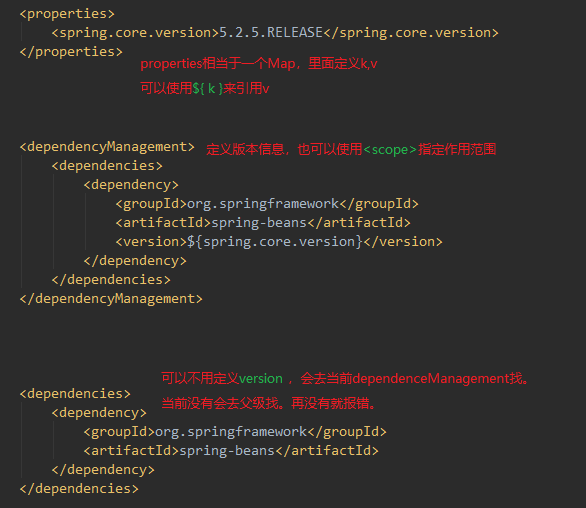Click the green version word in annotation

261,379
